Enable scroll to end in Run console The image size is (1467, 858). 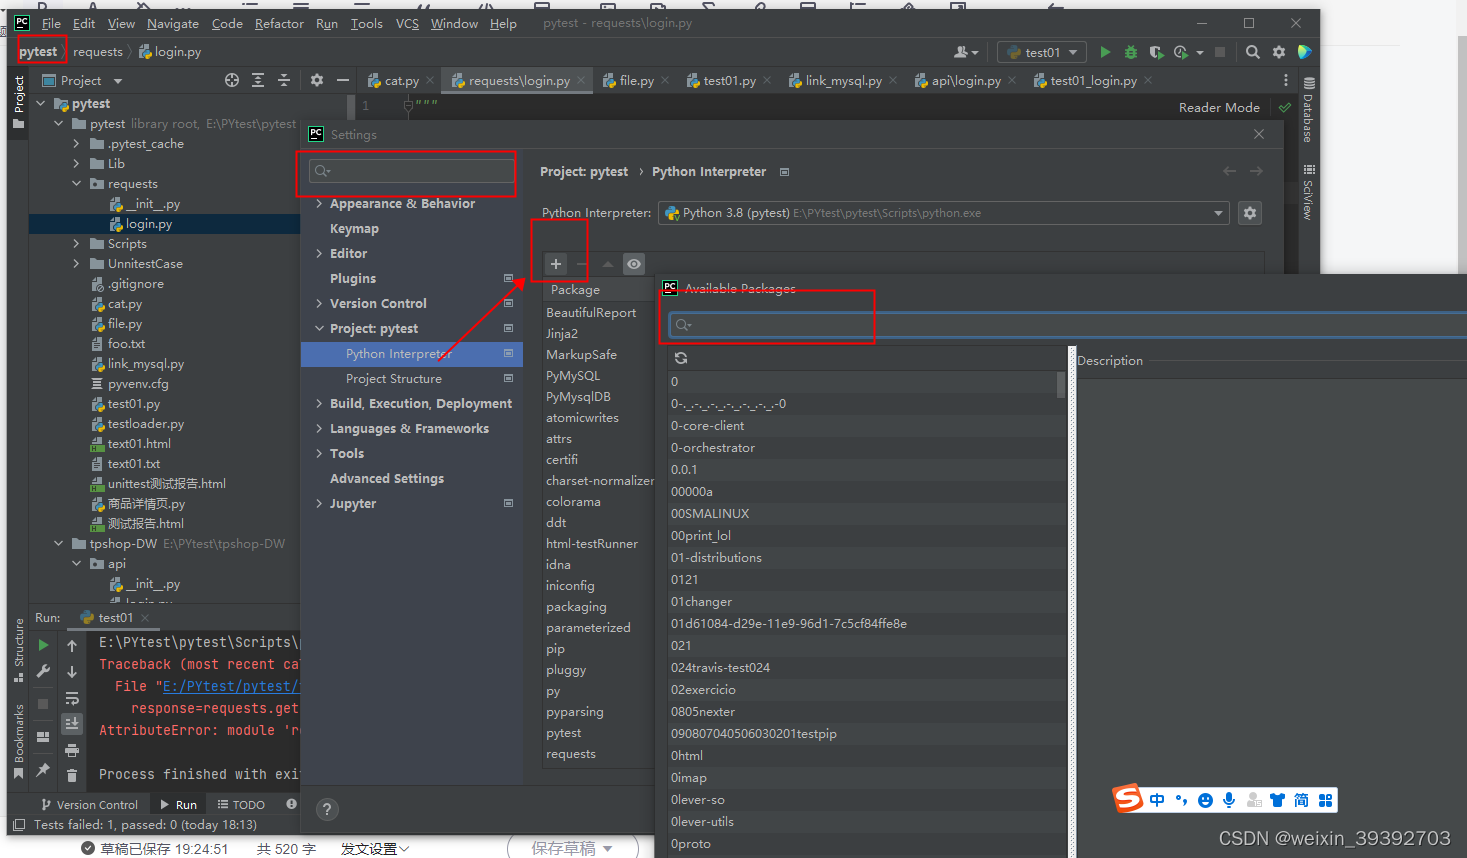click(71, 722)
